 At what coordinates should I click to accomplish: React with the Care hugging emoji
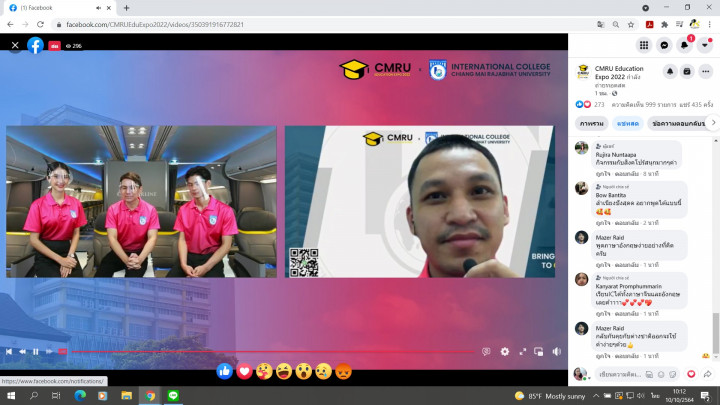pyautogui.click(x=264, y=371)
